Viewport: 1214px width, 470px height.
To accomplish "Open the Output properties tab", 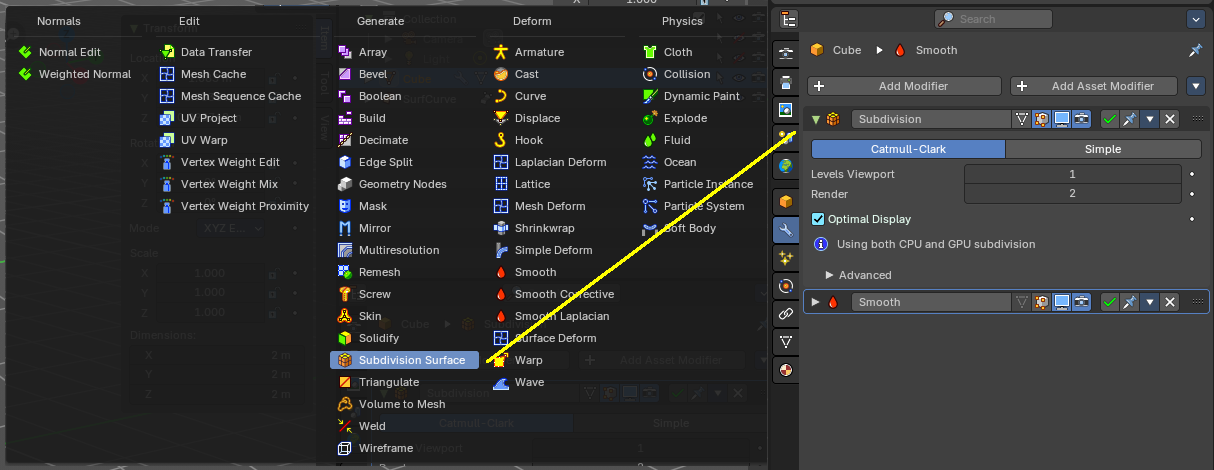I will point(786,82).
